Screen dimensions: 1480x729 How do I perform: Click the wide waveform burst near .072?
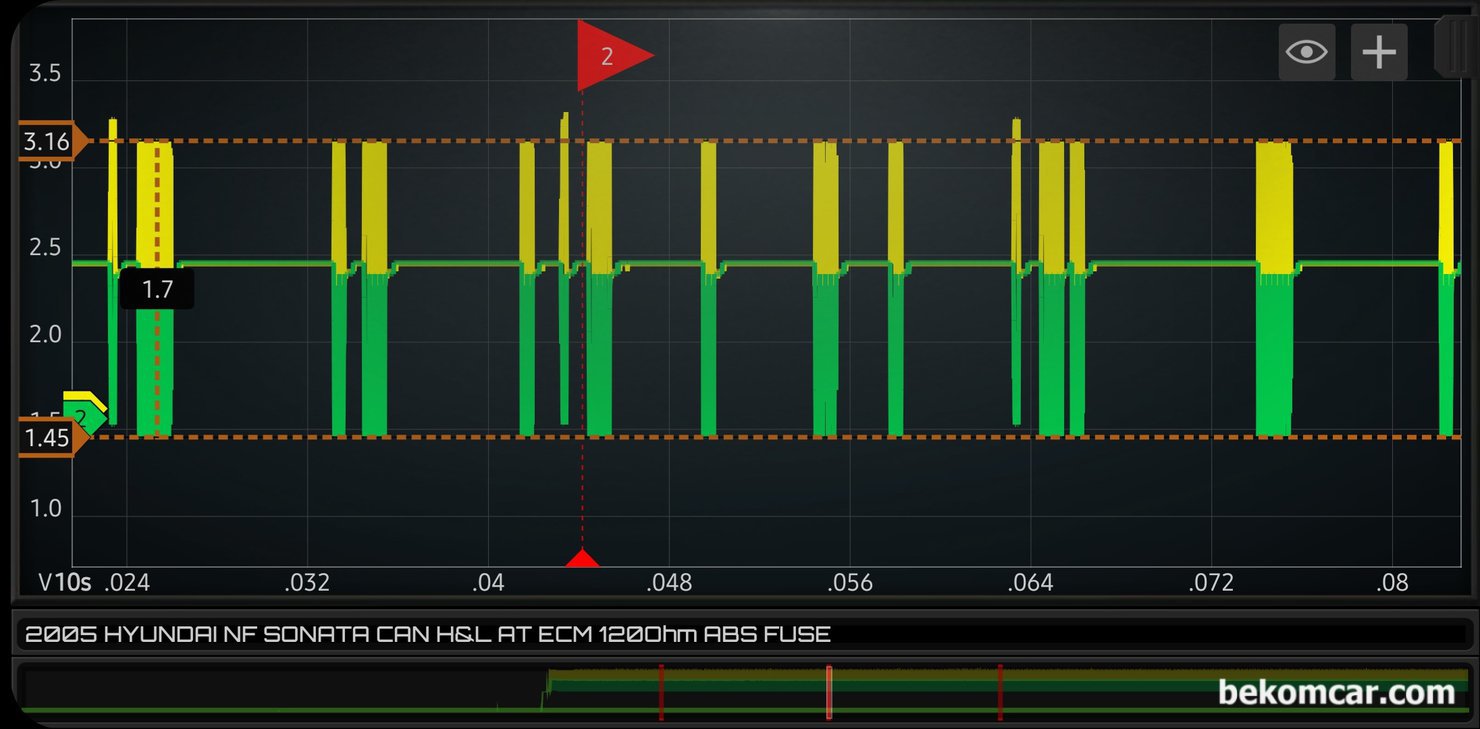click(1274, 289)
